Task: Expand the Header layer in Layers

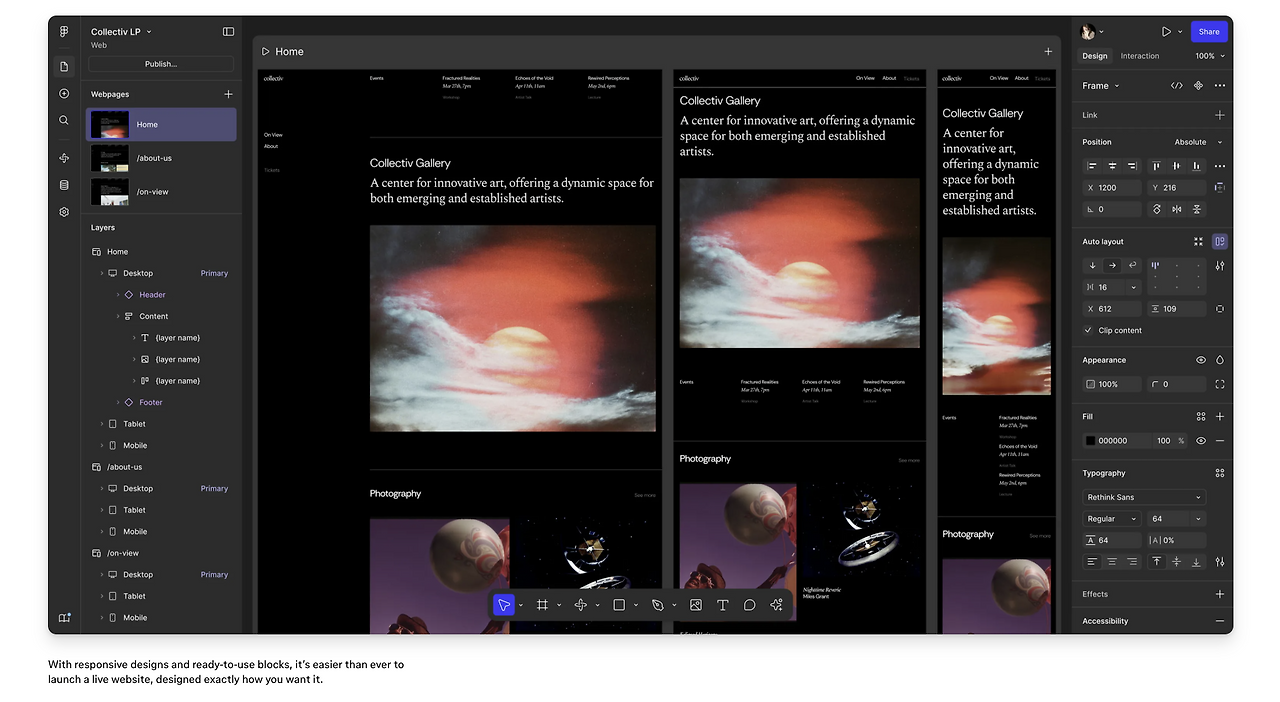Action: pos(118,295)
